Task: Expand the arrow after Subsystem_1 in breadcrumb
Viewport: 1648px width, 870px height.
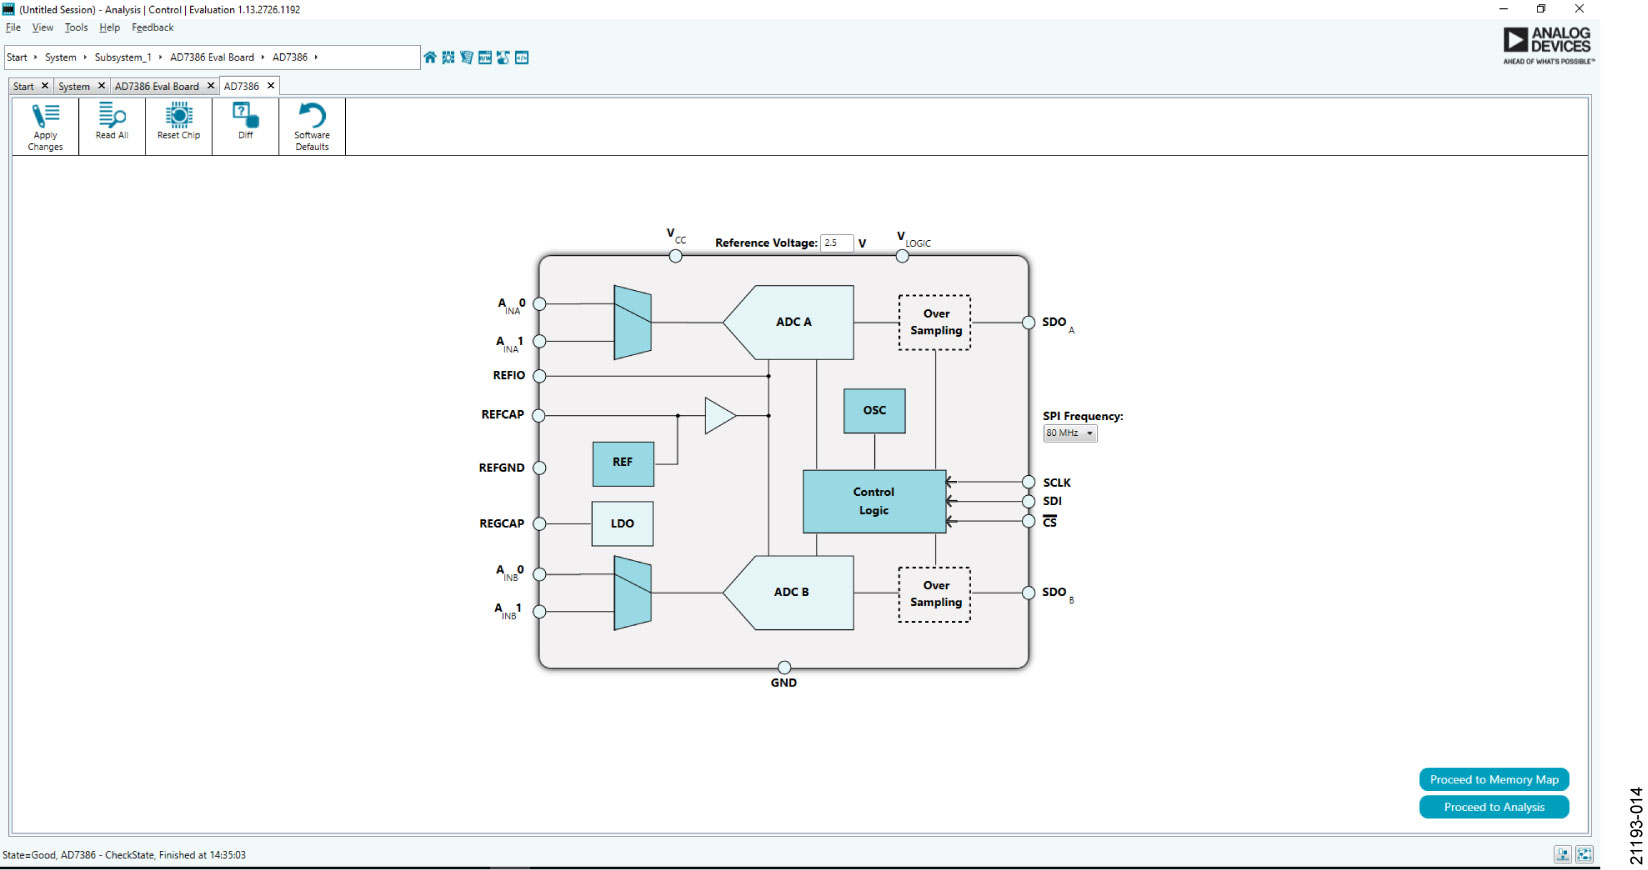Action: click(160, 58)
